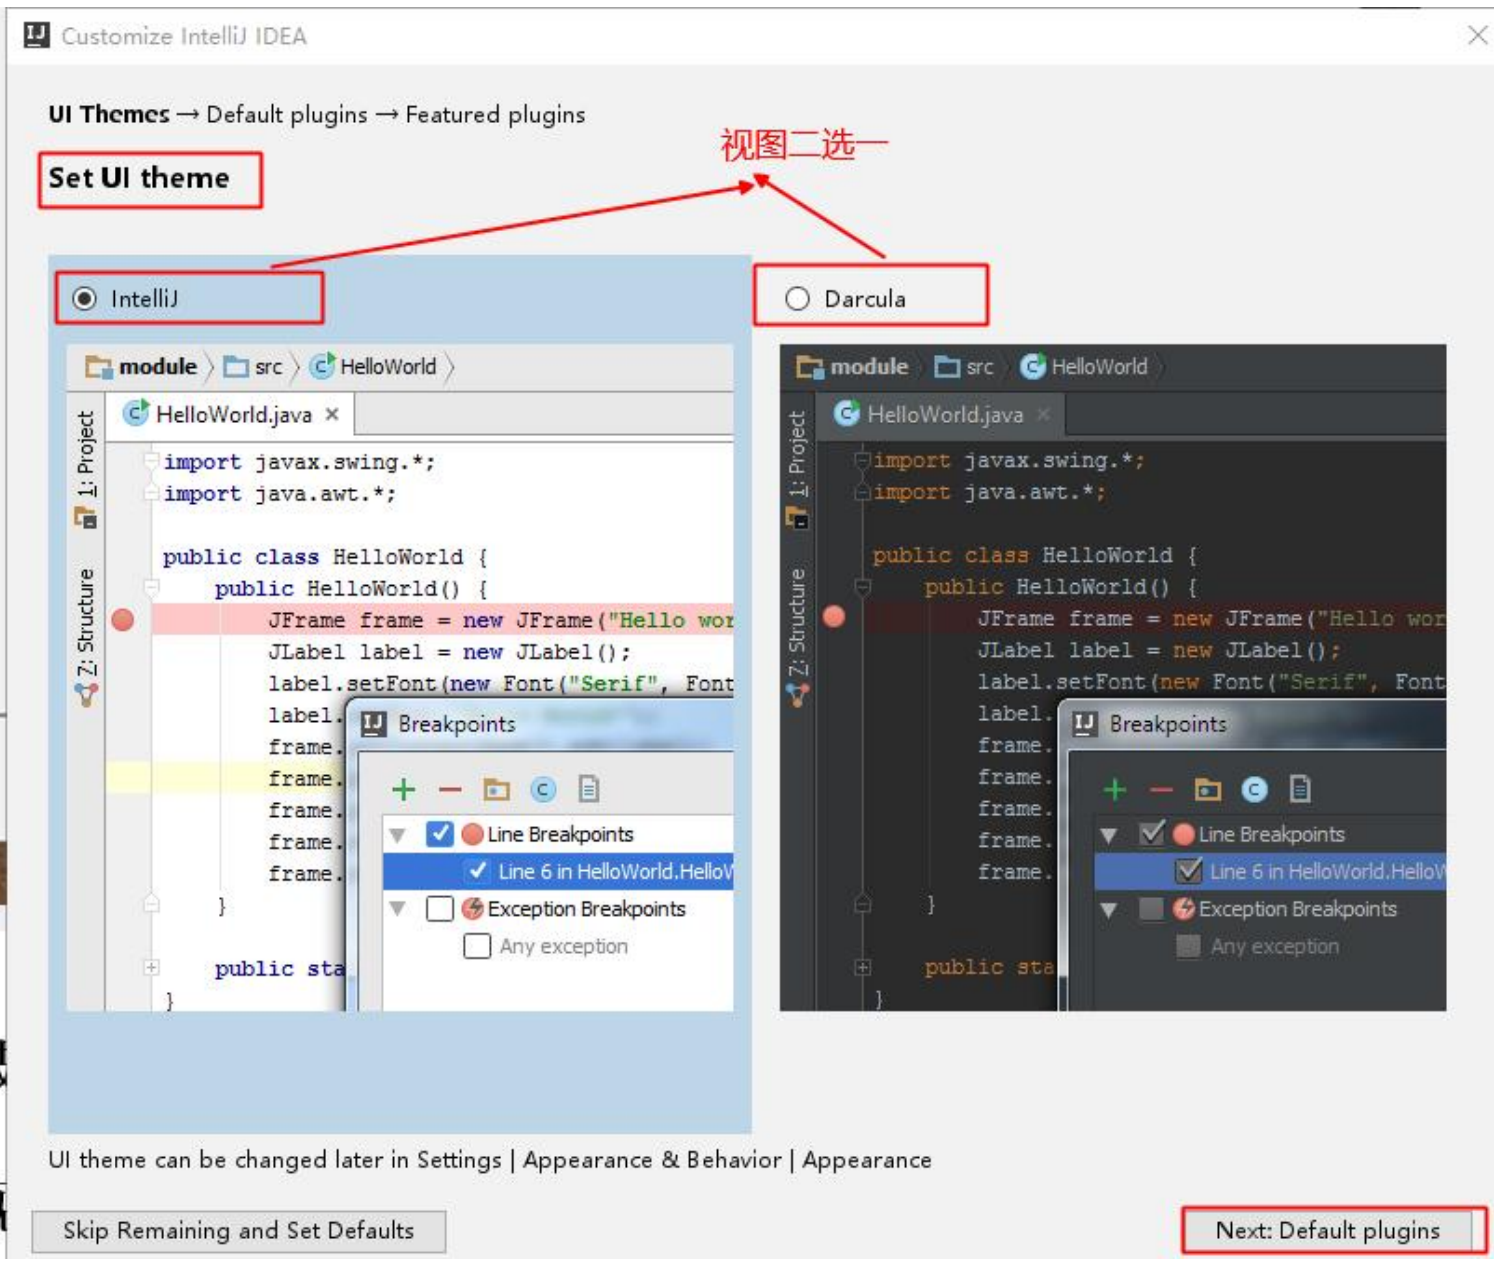Image resolution: width=1494 pixels, height=1266 pixels.
Task: Collapse imports fold marker in light preview
Action: click(x=151, y=461)
